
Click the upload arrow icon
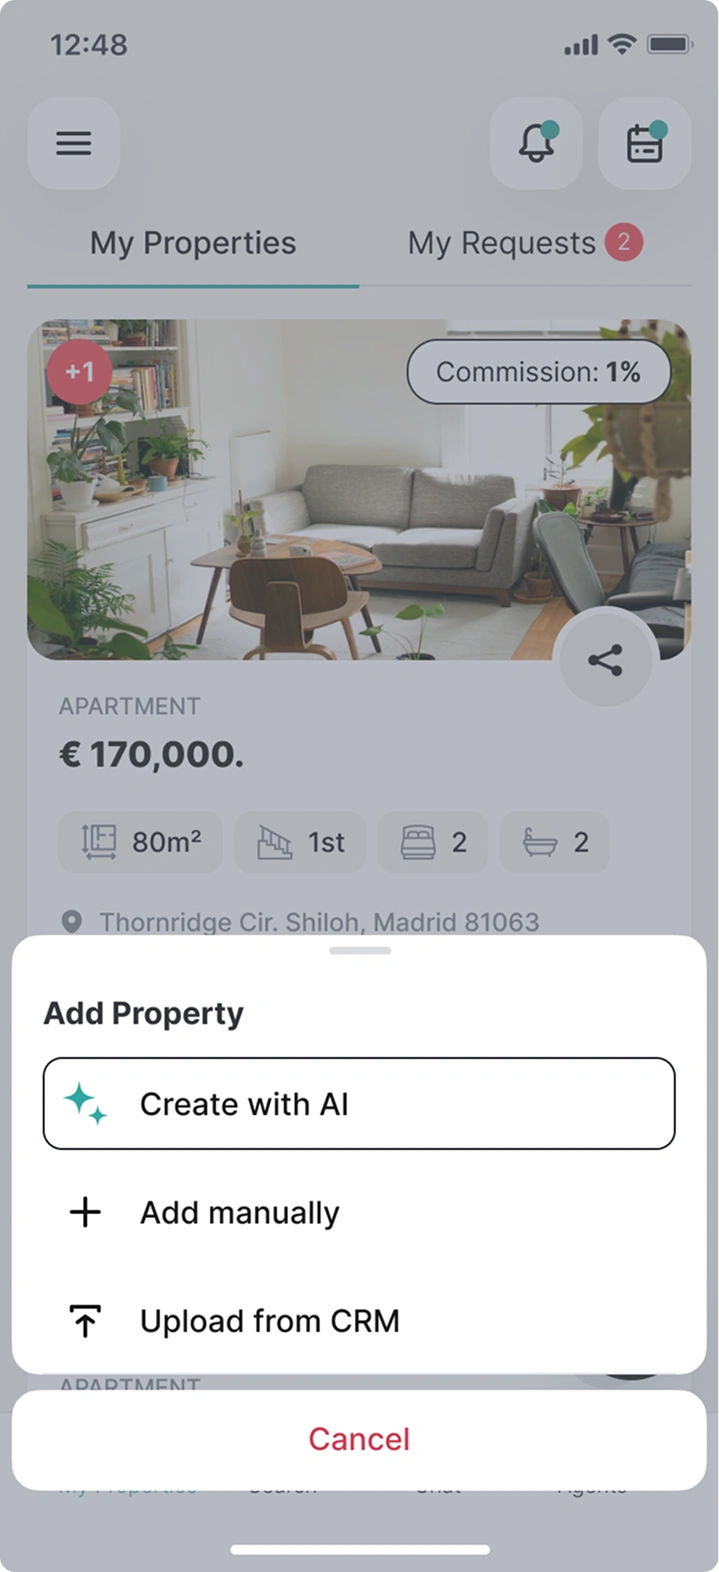[85, 1321]
